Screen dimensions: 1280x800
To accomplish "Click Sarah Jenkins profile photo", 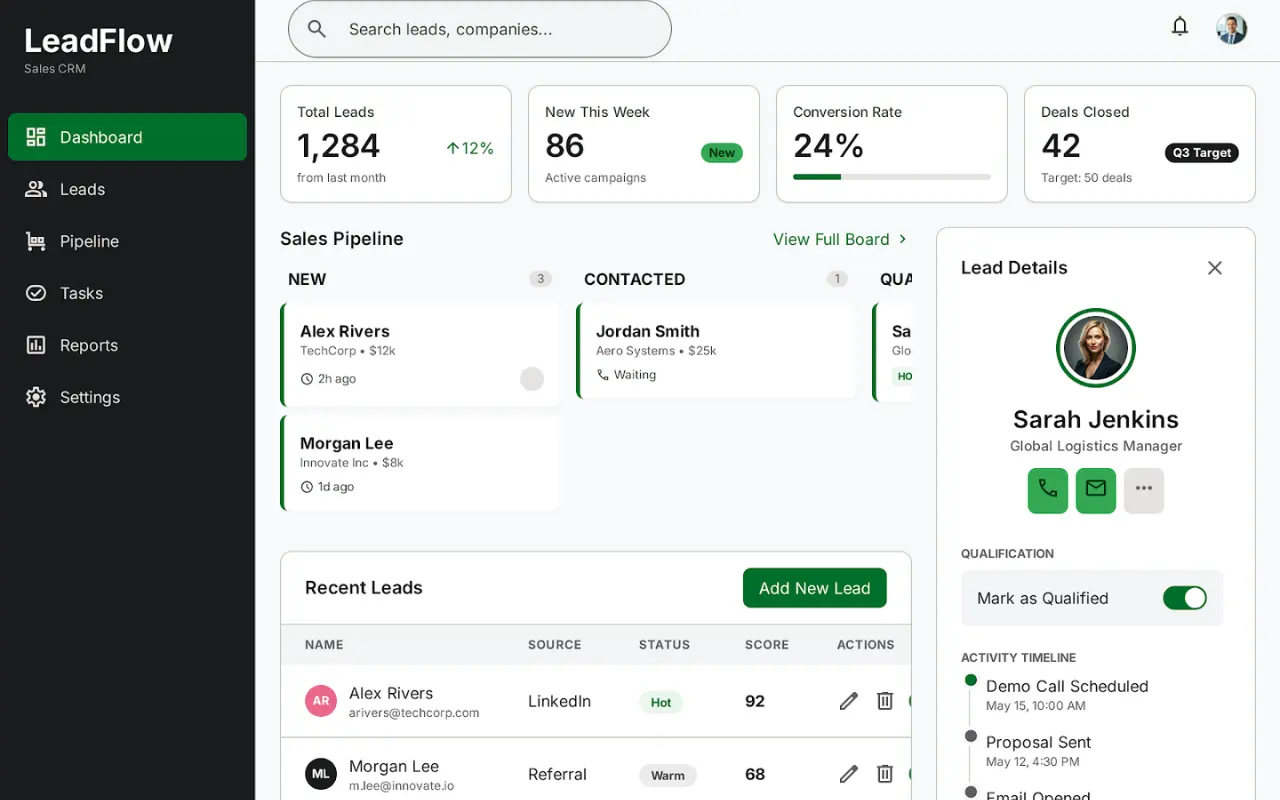I will [x=1096, y=348].
